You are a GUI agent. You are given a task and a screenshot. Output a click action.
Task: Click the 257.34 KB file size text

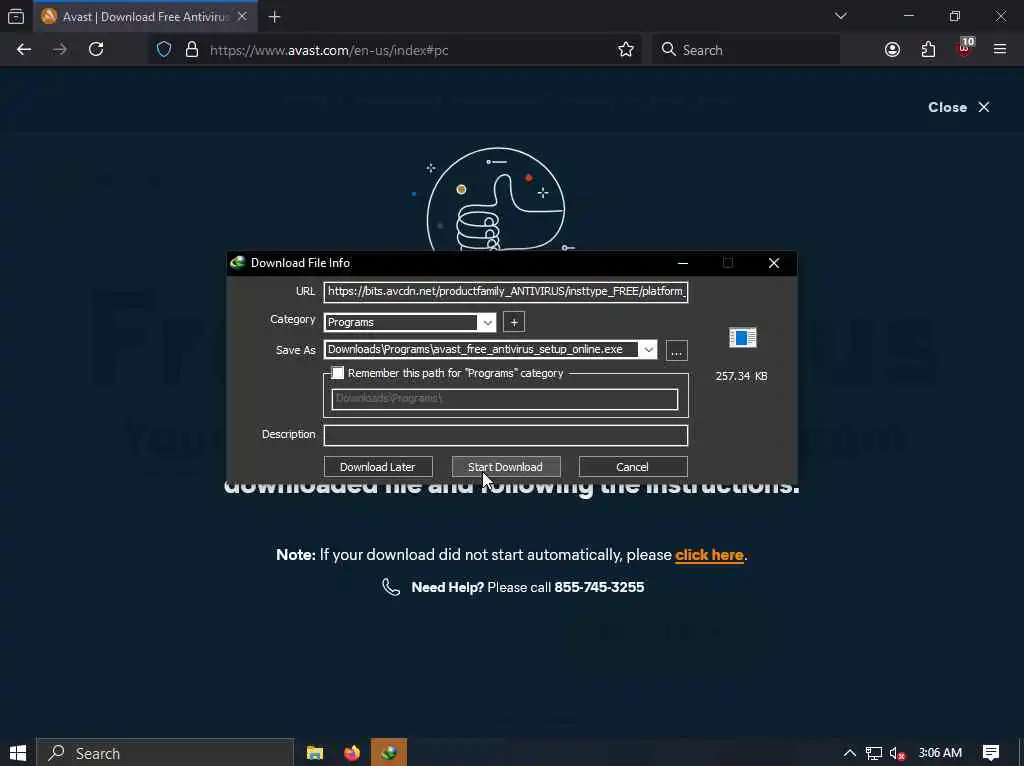(741, 376)
